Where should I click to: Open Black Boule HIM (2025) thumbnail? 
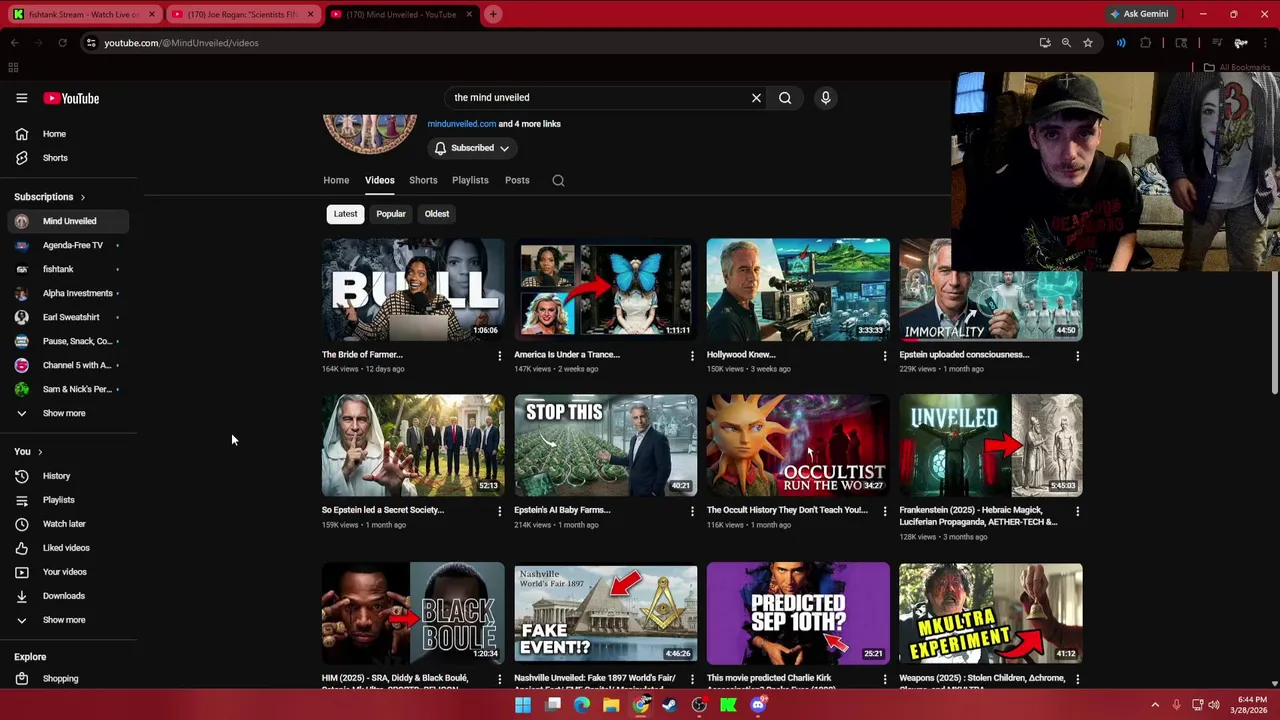413,613
